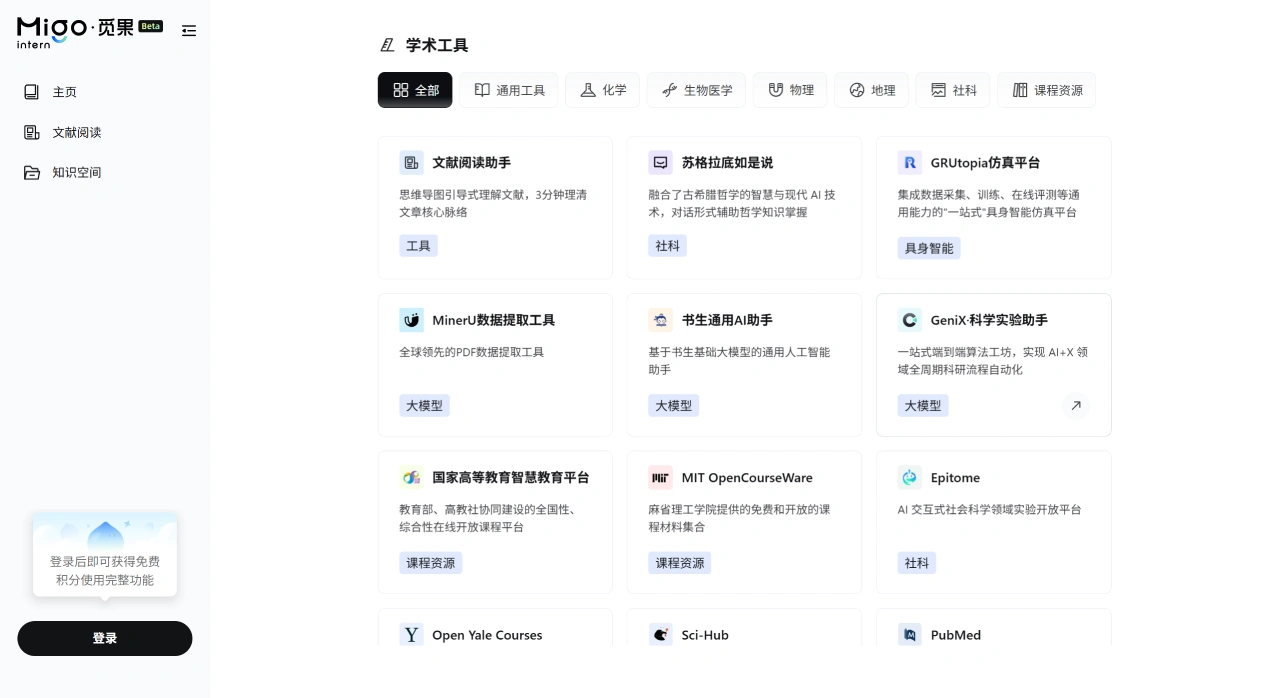Click the GRUtopia仿真平台 logo icon
Viewport: 1280px width, 698px height.
909,163
